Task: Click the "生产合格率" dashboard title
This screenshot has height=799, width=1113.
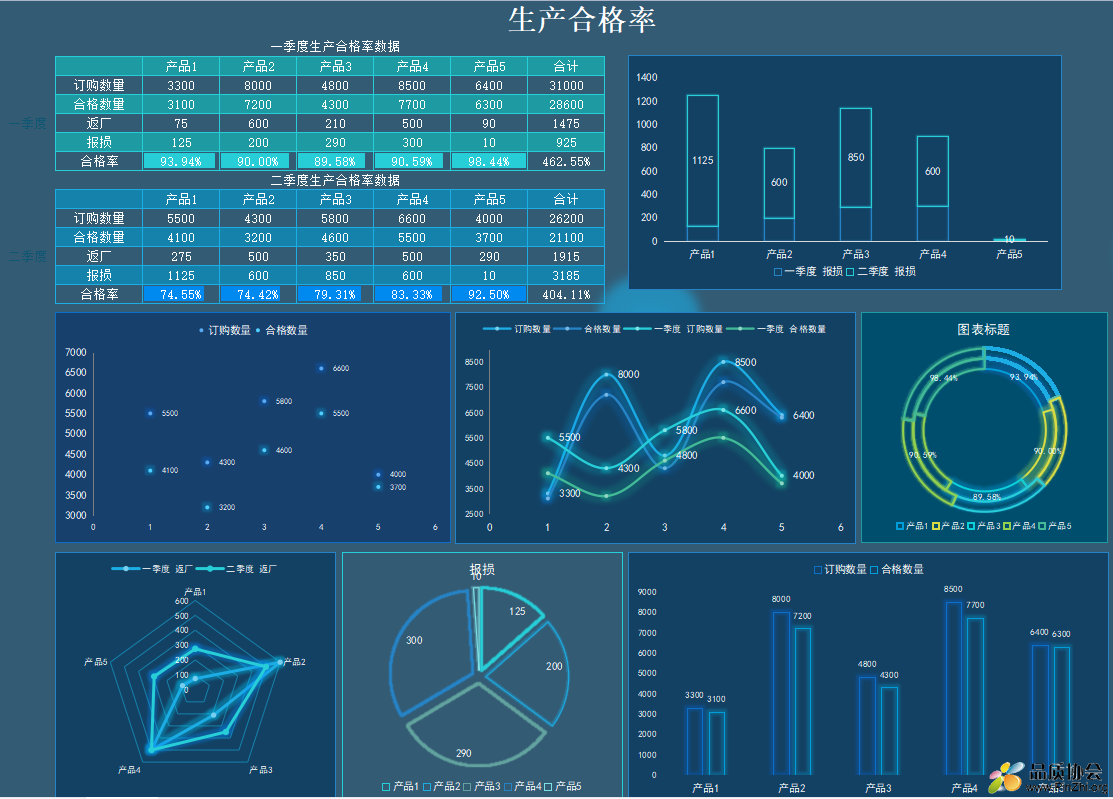Action: pyautogui.click(x=582, y=20)
